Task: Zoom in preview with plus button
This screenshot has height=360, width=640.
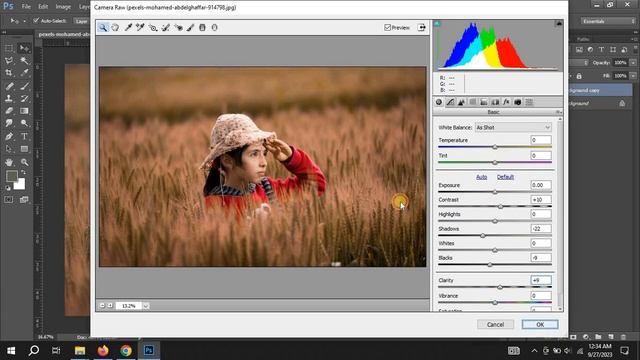Action: tap(110, 305)
